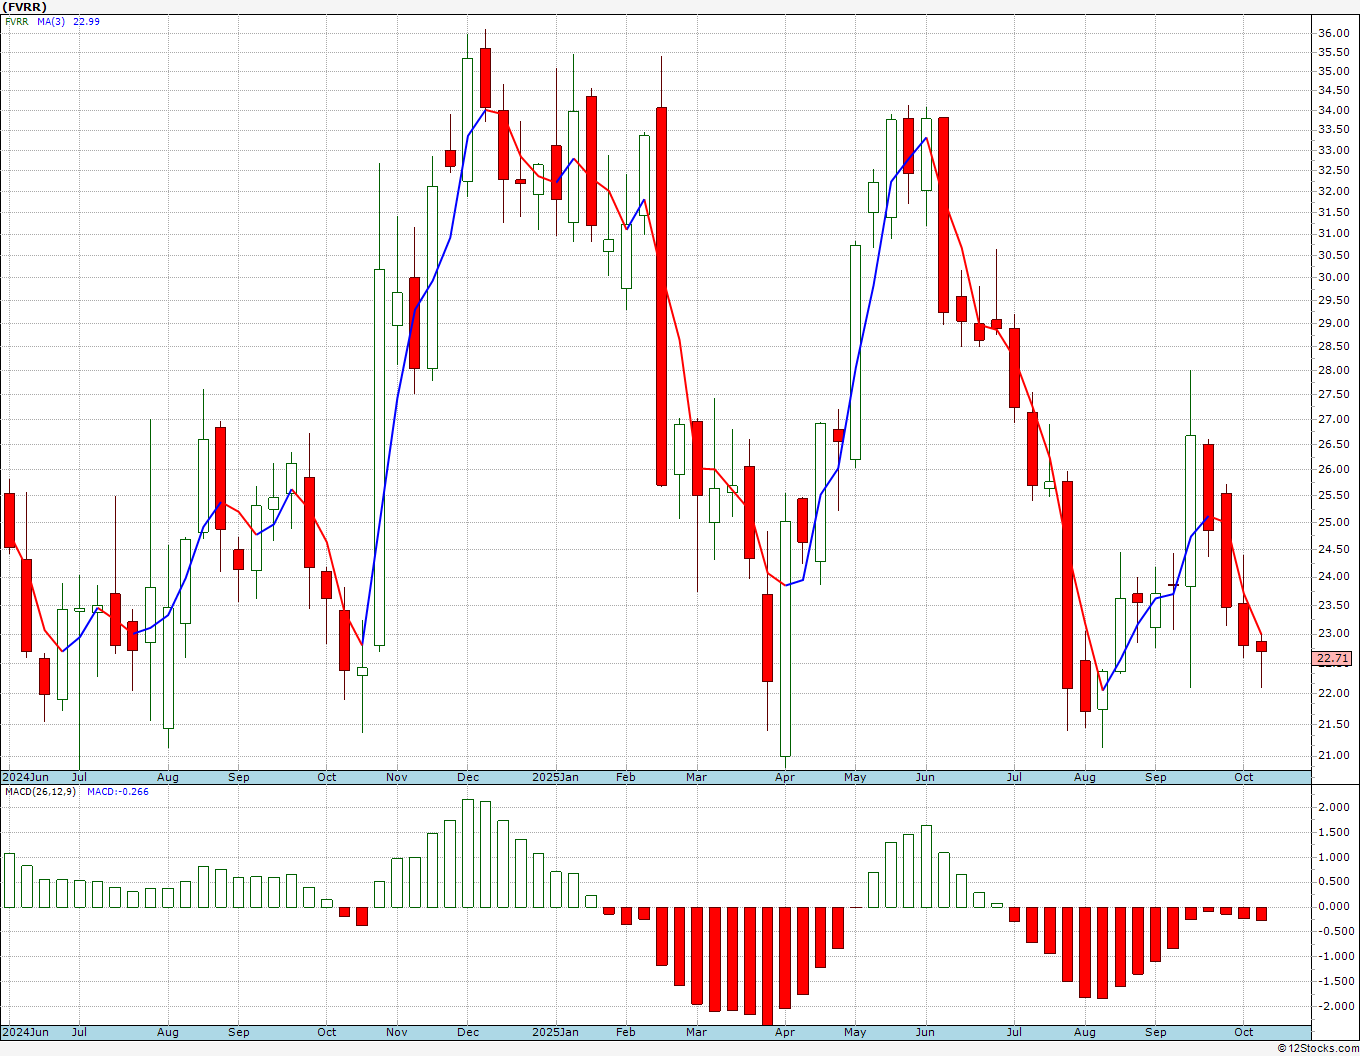Select the tallest green MACD bar in December

coord(467,853)
